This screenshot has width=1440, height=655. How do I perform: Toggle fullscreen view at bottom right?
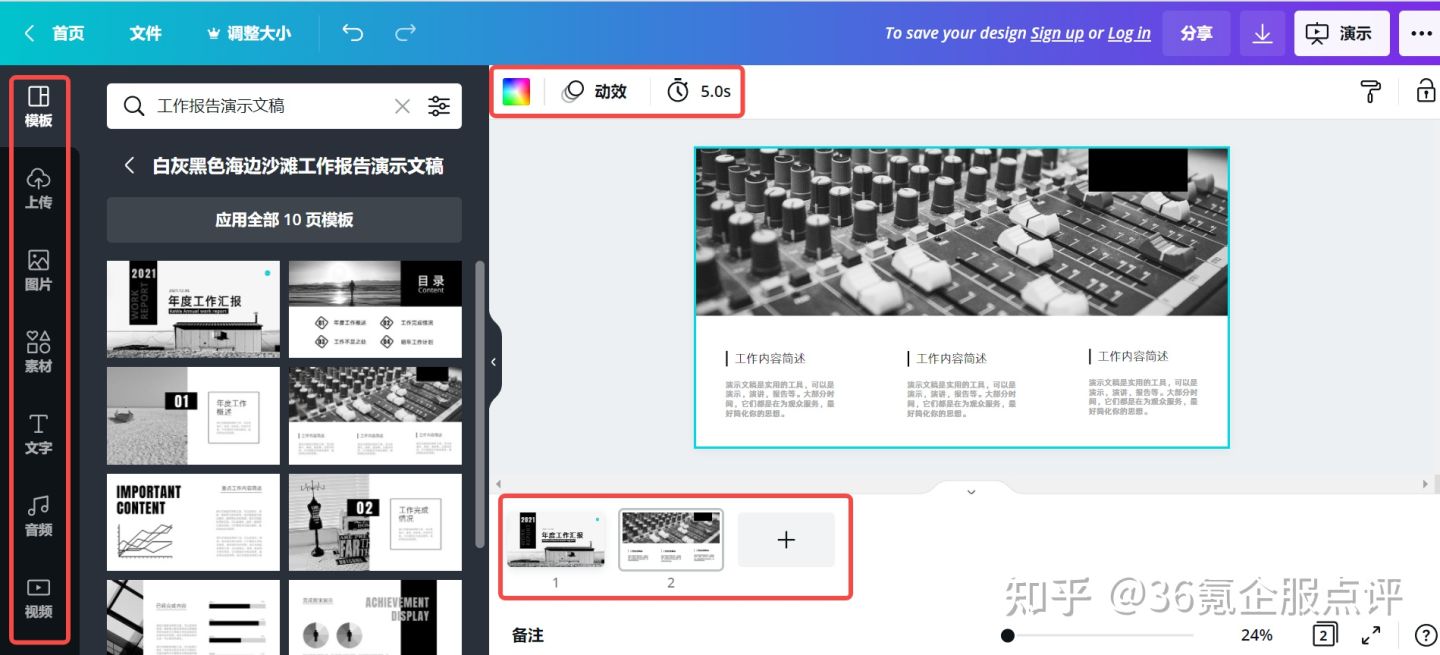[1372, 634]
